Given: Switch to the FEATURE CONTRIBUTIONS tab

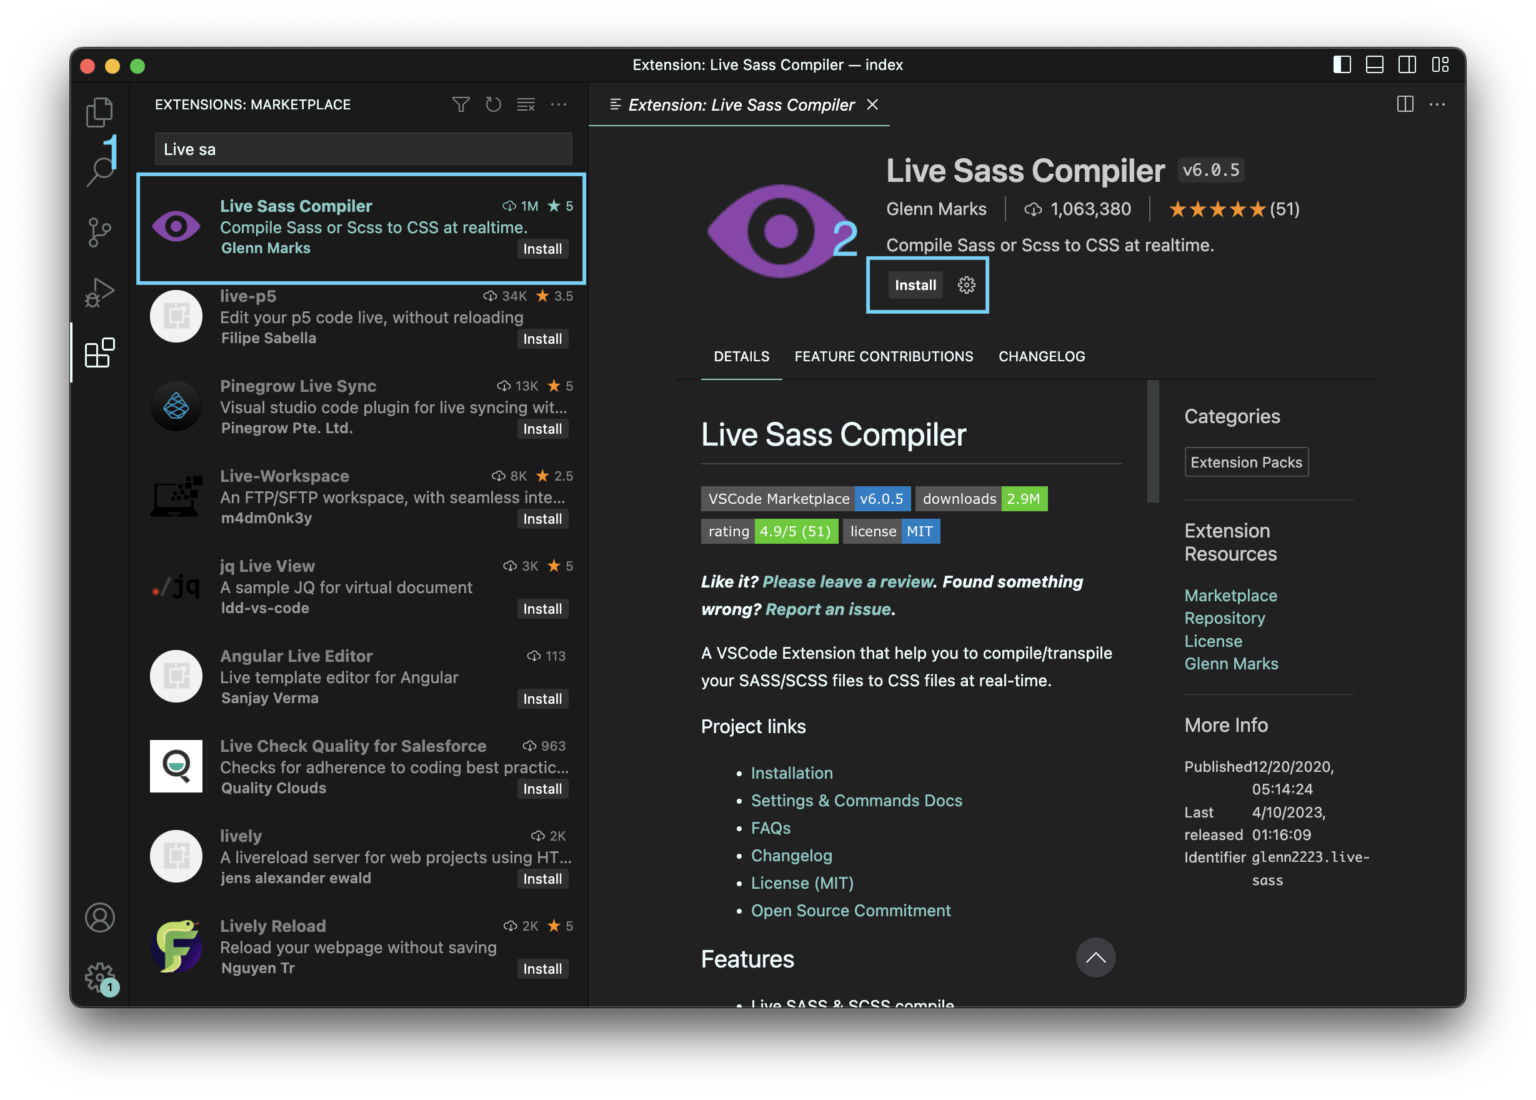Looking at the screenshot, I should (884, 356).
